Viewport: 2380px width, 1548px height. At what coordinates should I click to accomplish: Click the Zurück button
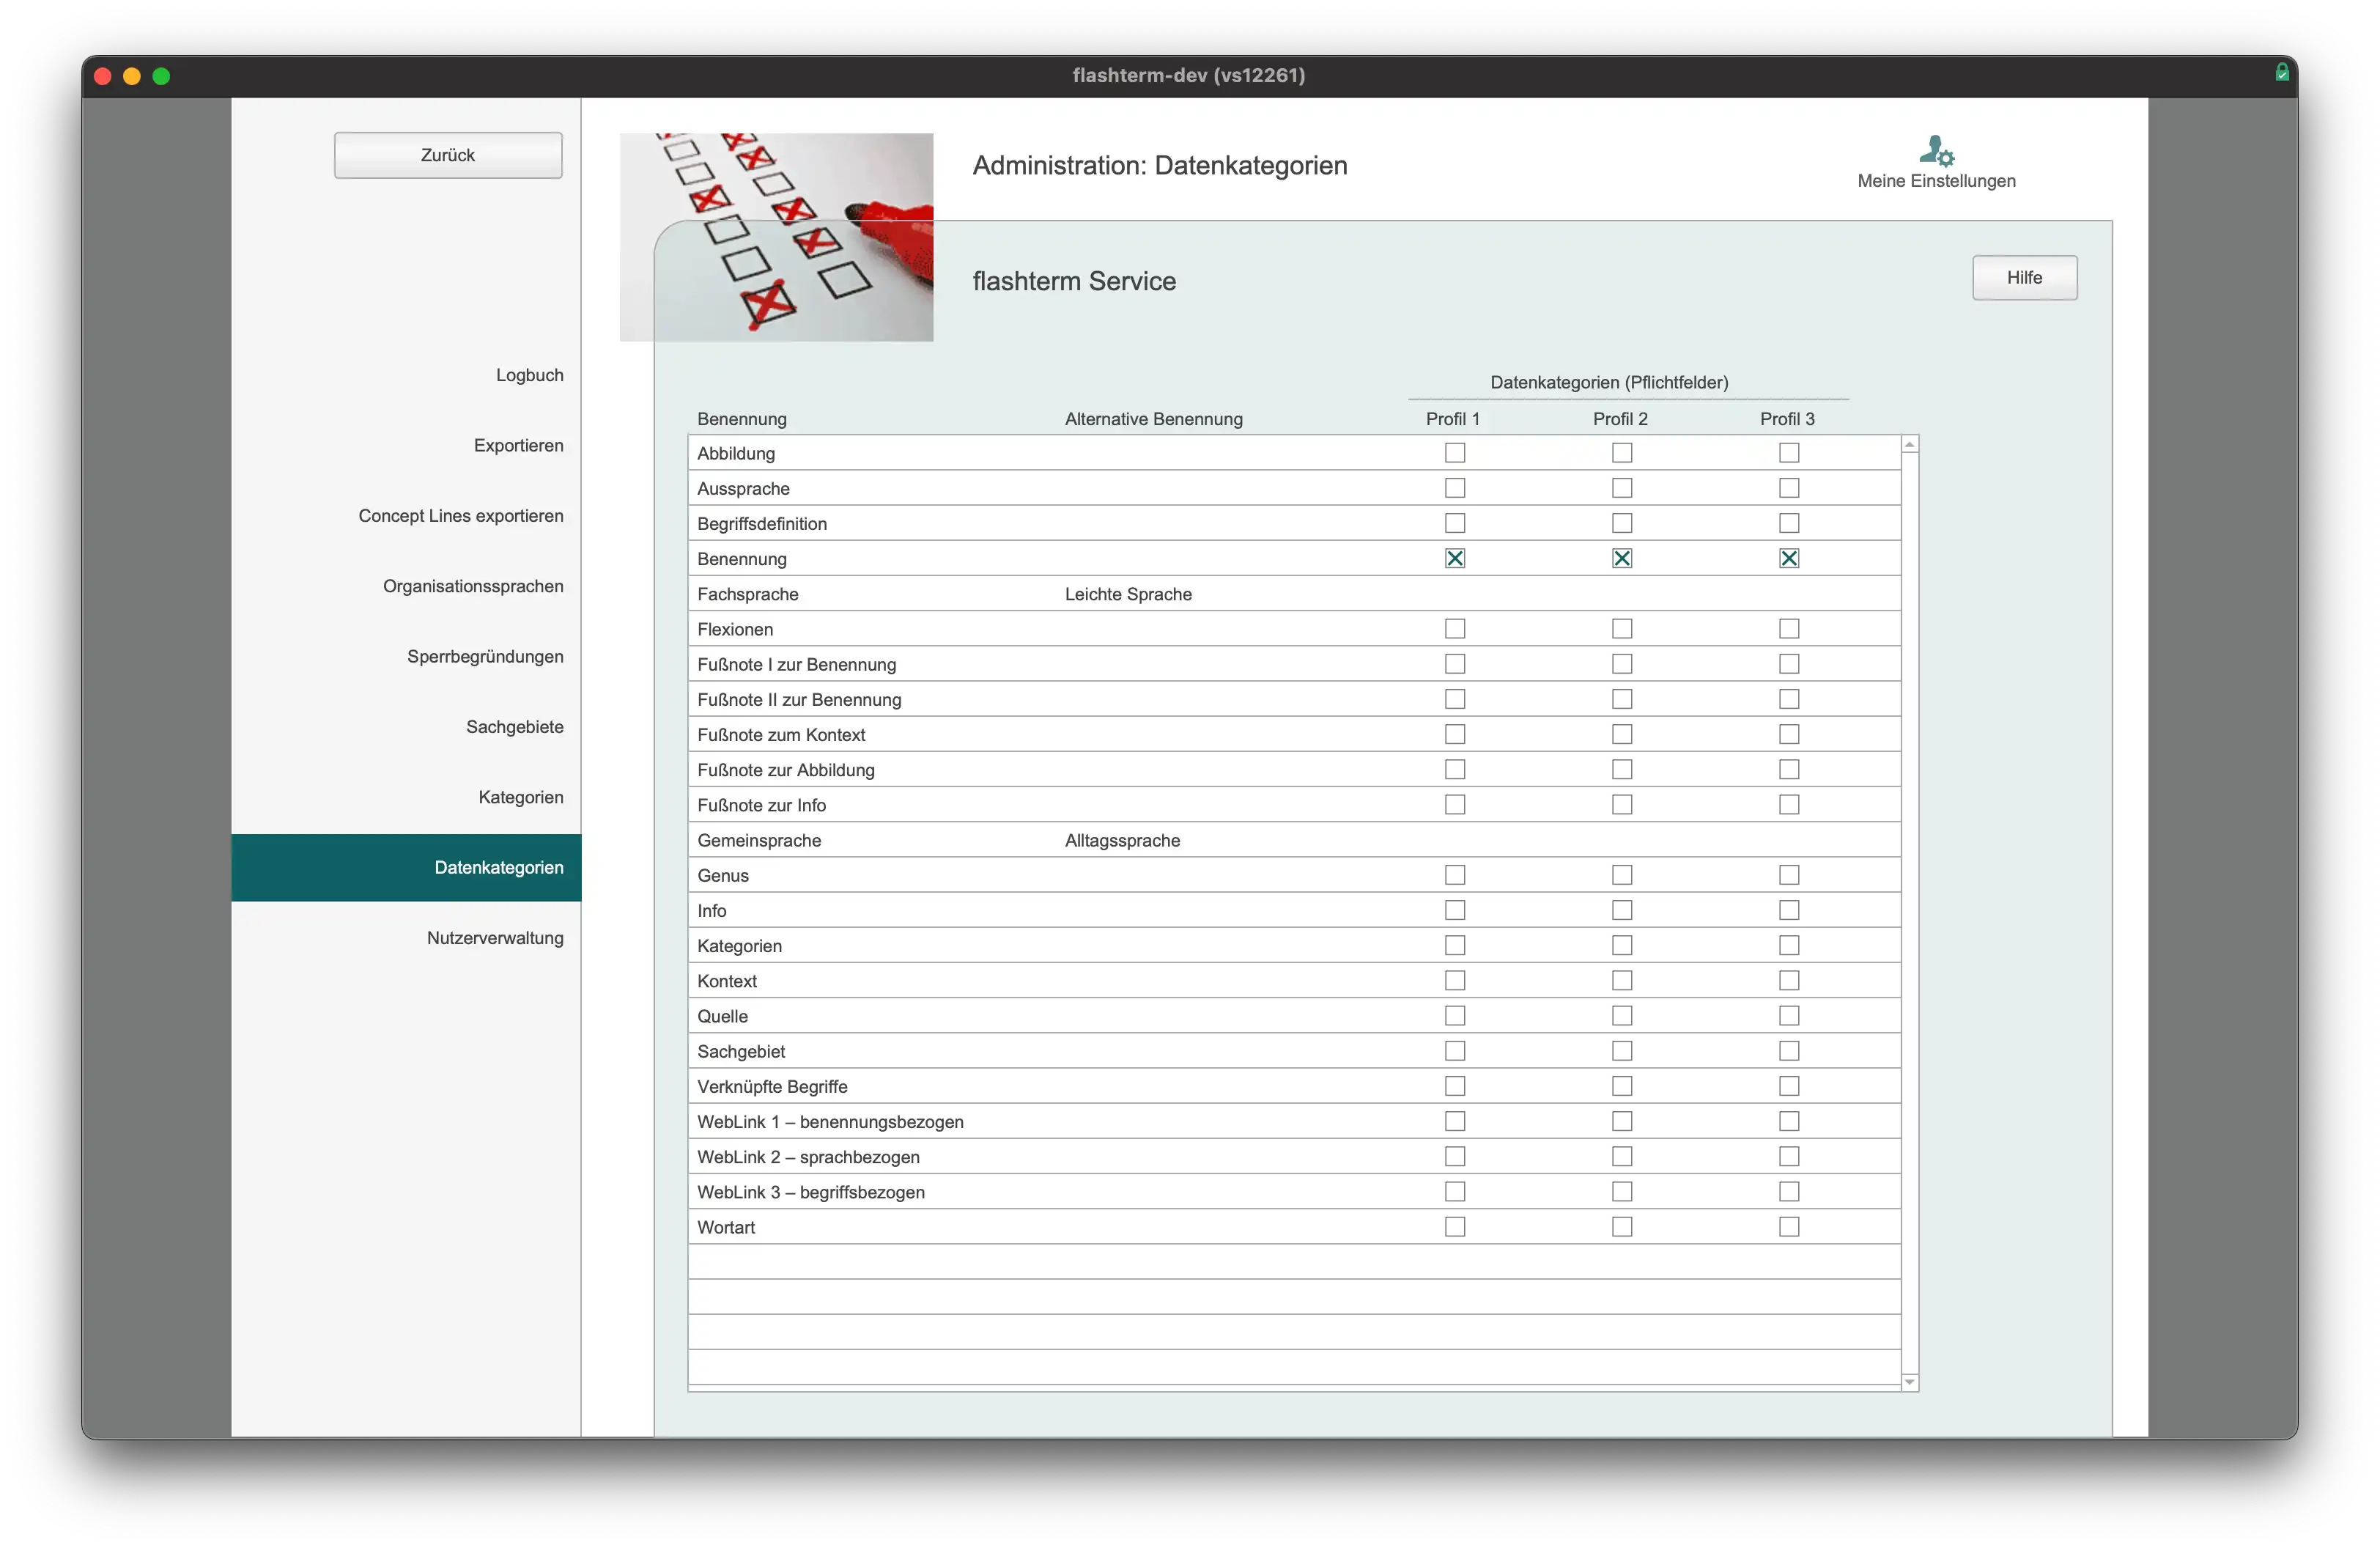pyautogui.click(x=448, y=155)
